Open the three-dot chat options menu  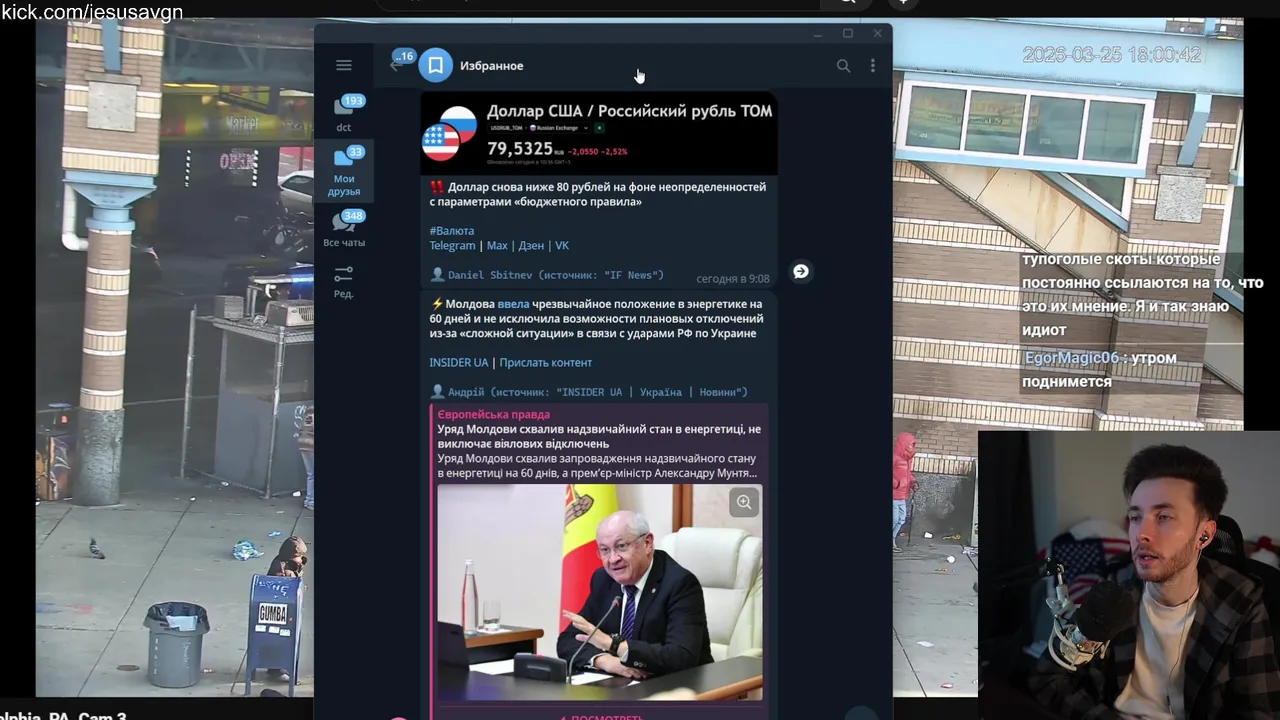[x=873, y=66]
